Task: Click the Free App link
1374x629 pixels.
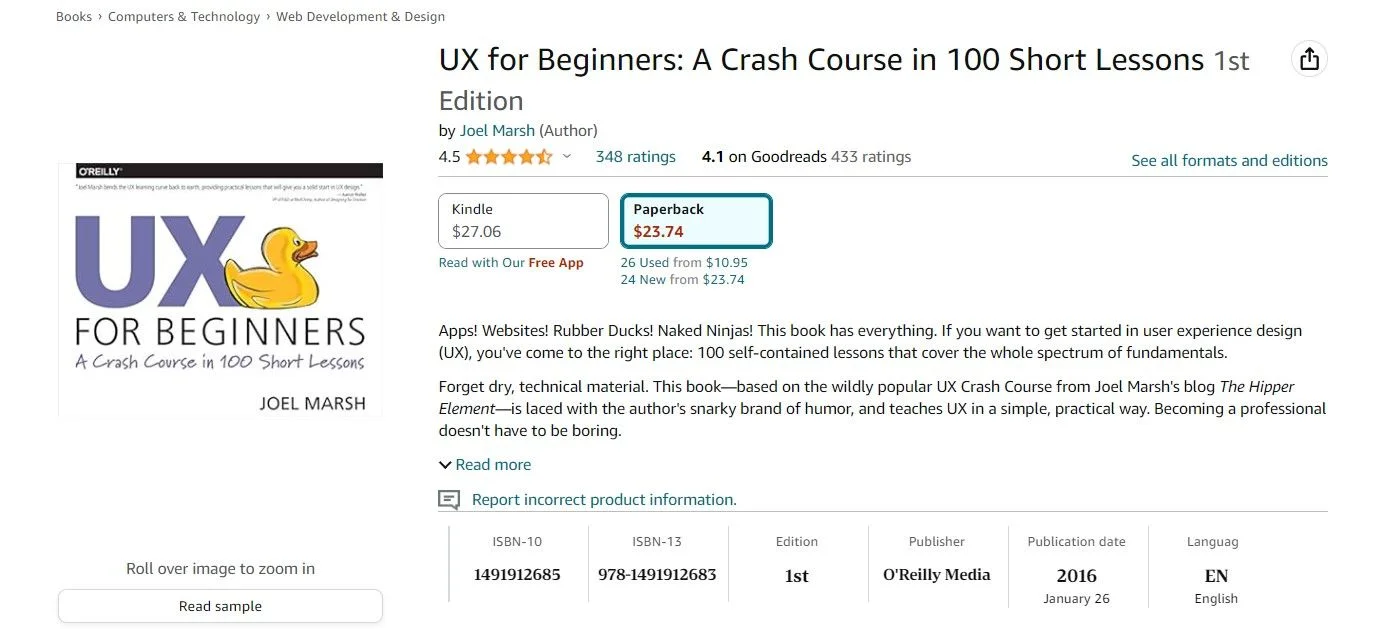Action: click(556, 263)
